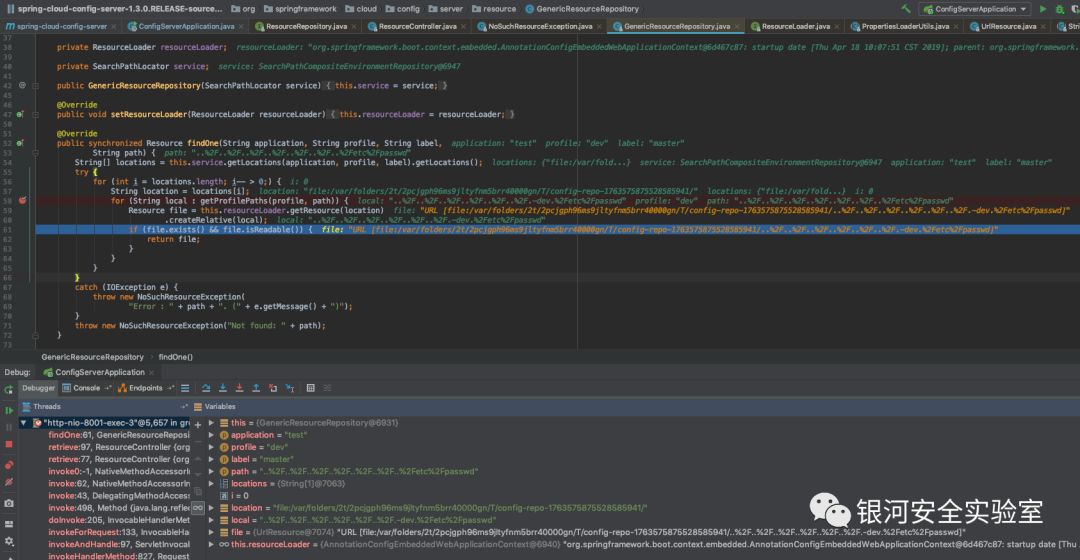Expand the this.resourceLoader watch node
This screenshot has width=1080, height=560.
pos(211,544)
